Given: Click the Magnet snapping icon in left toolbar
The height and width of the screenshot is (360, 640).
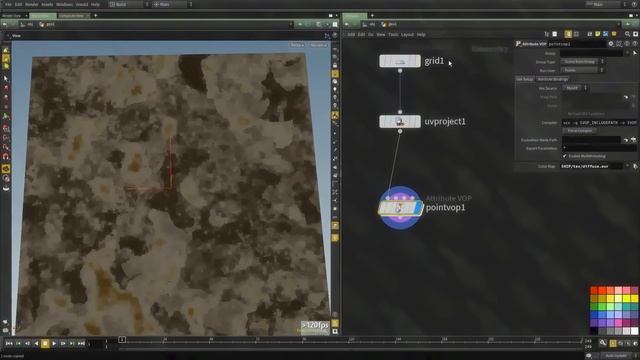Looking at the screenshot, I should (x=6, y=156).
